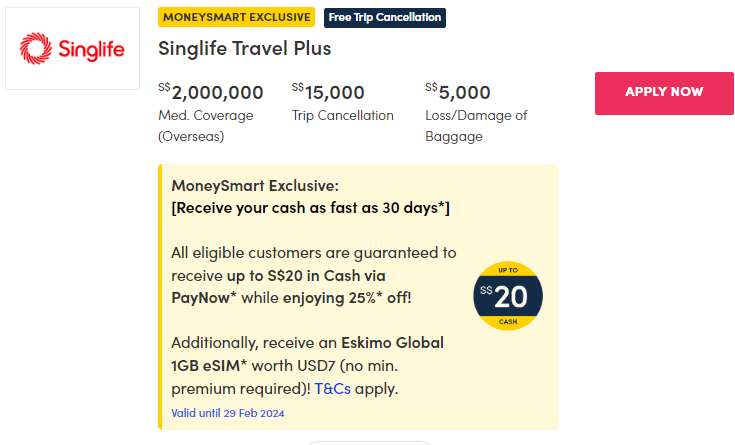
Task: Select the Med. Coverage (Overseas) label
Action: [206, 126]
